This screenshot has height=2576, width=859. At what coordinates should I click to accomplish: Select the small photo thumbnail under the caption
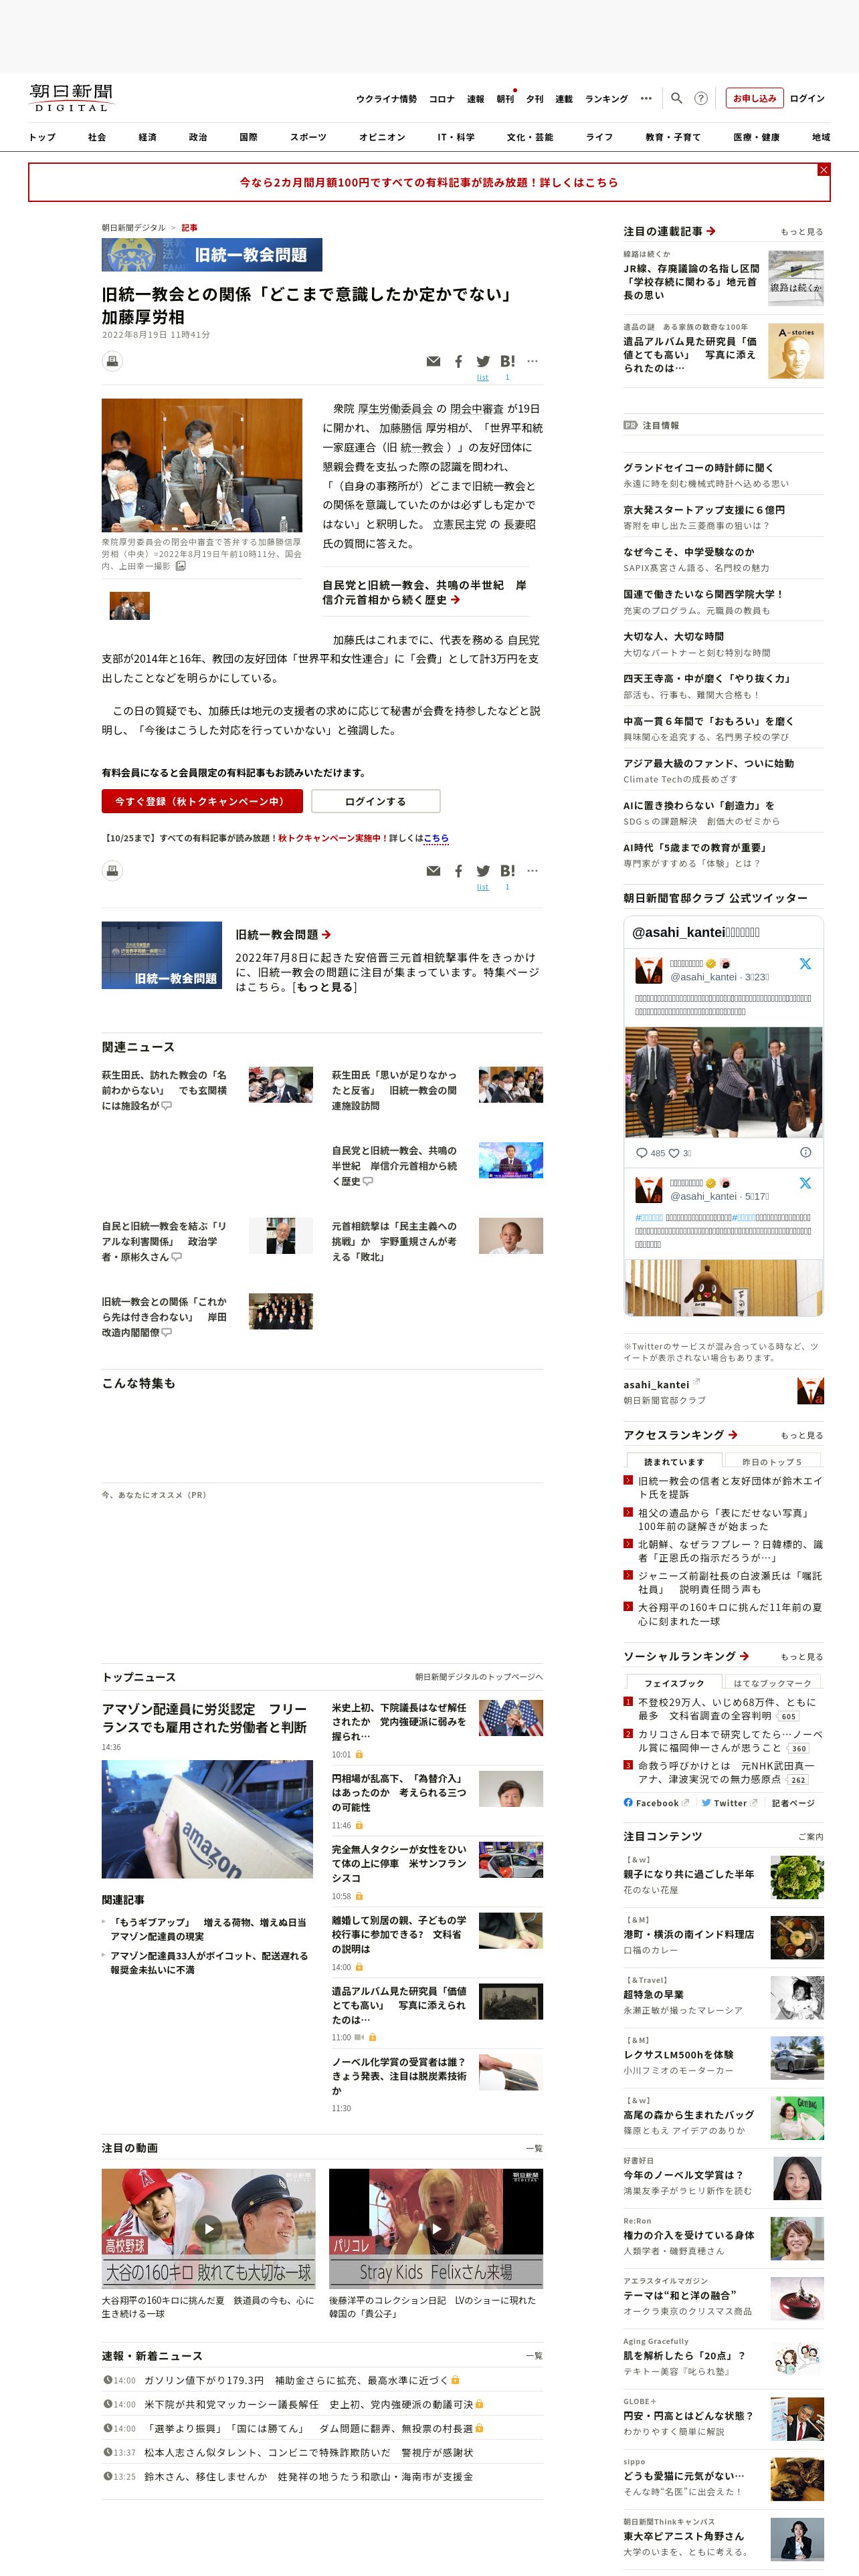point(130,605)
